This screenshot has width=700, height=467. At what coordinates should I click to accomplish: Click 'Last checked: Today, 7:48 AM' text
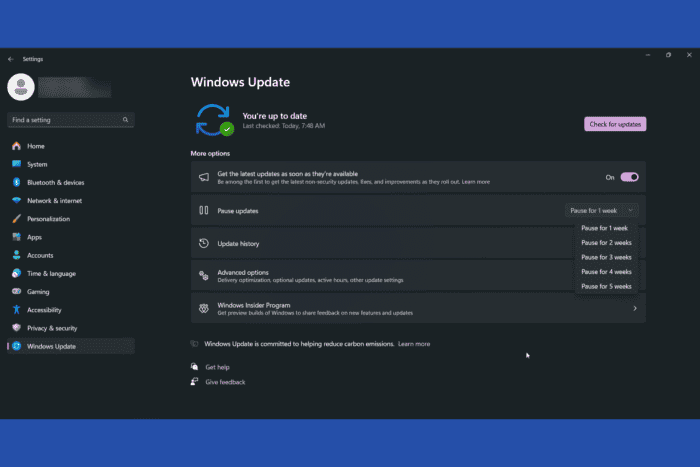coord(283,126)
